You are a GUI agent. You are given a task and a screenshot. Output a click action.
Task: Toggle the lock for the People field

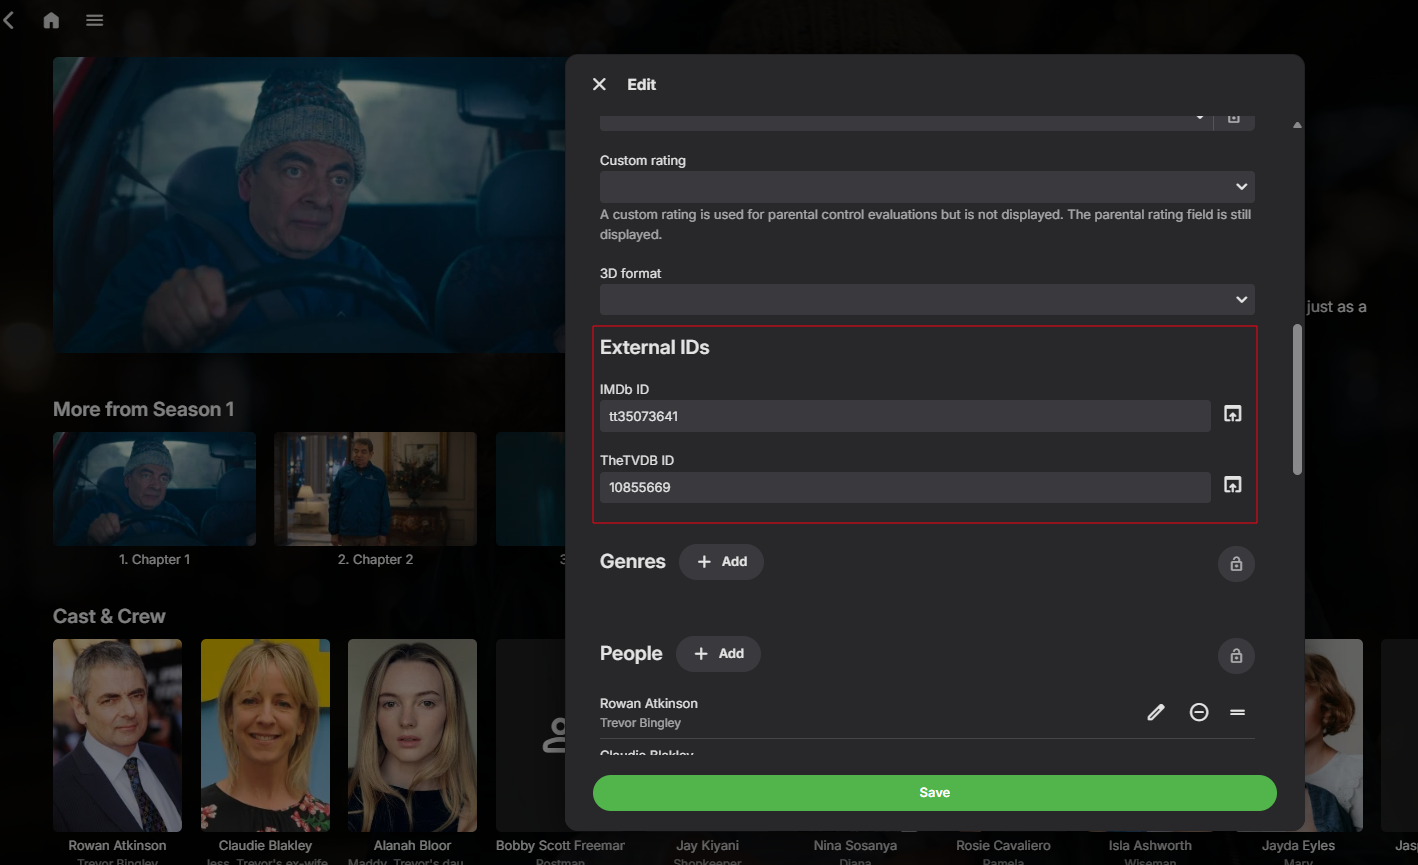[x=1236, y=656]
